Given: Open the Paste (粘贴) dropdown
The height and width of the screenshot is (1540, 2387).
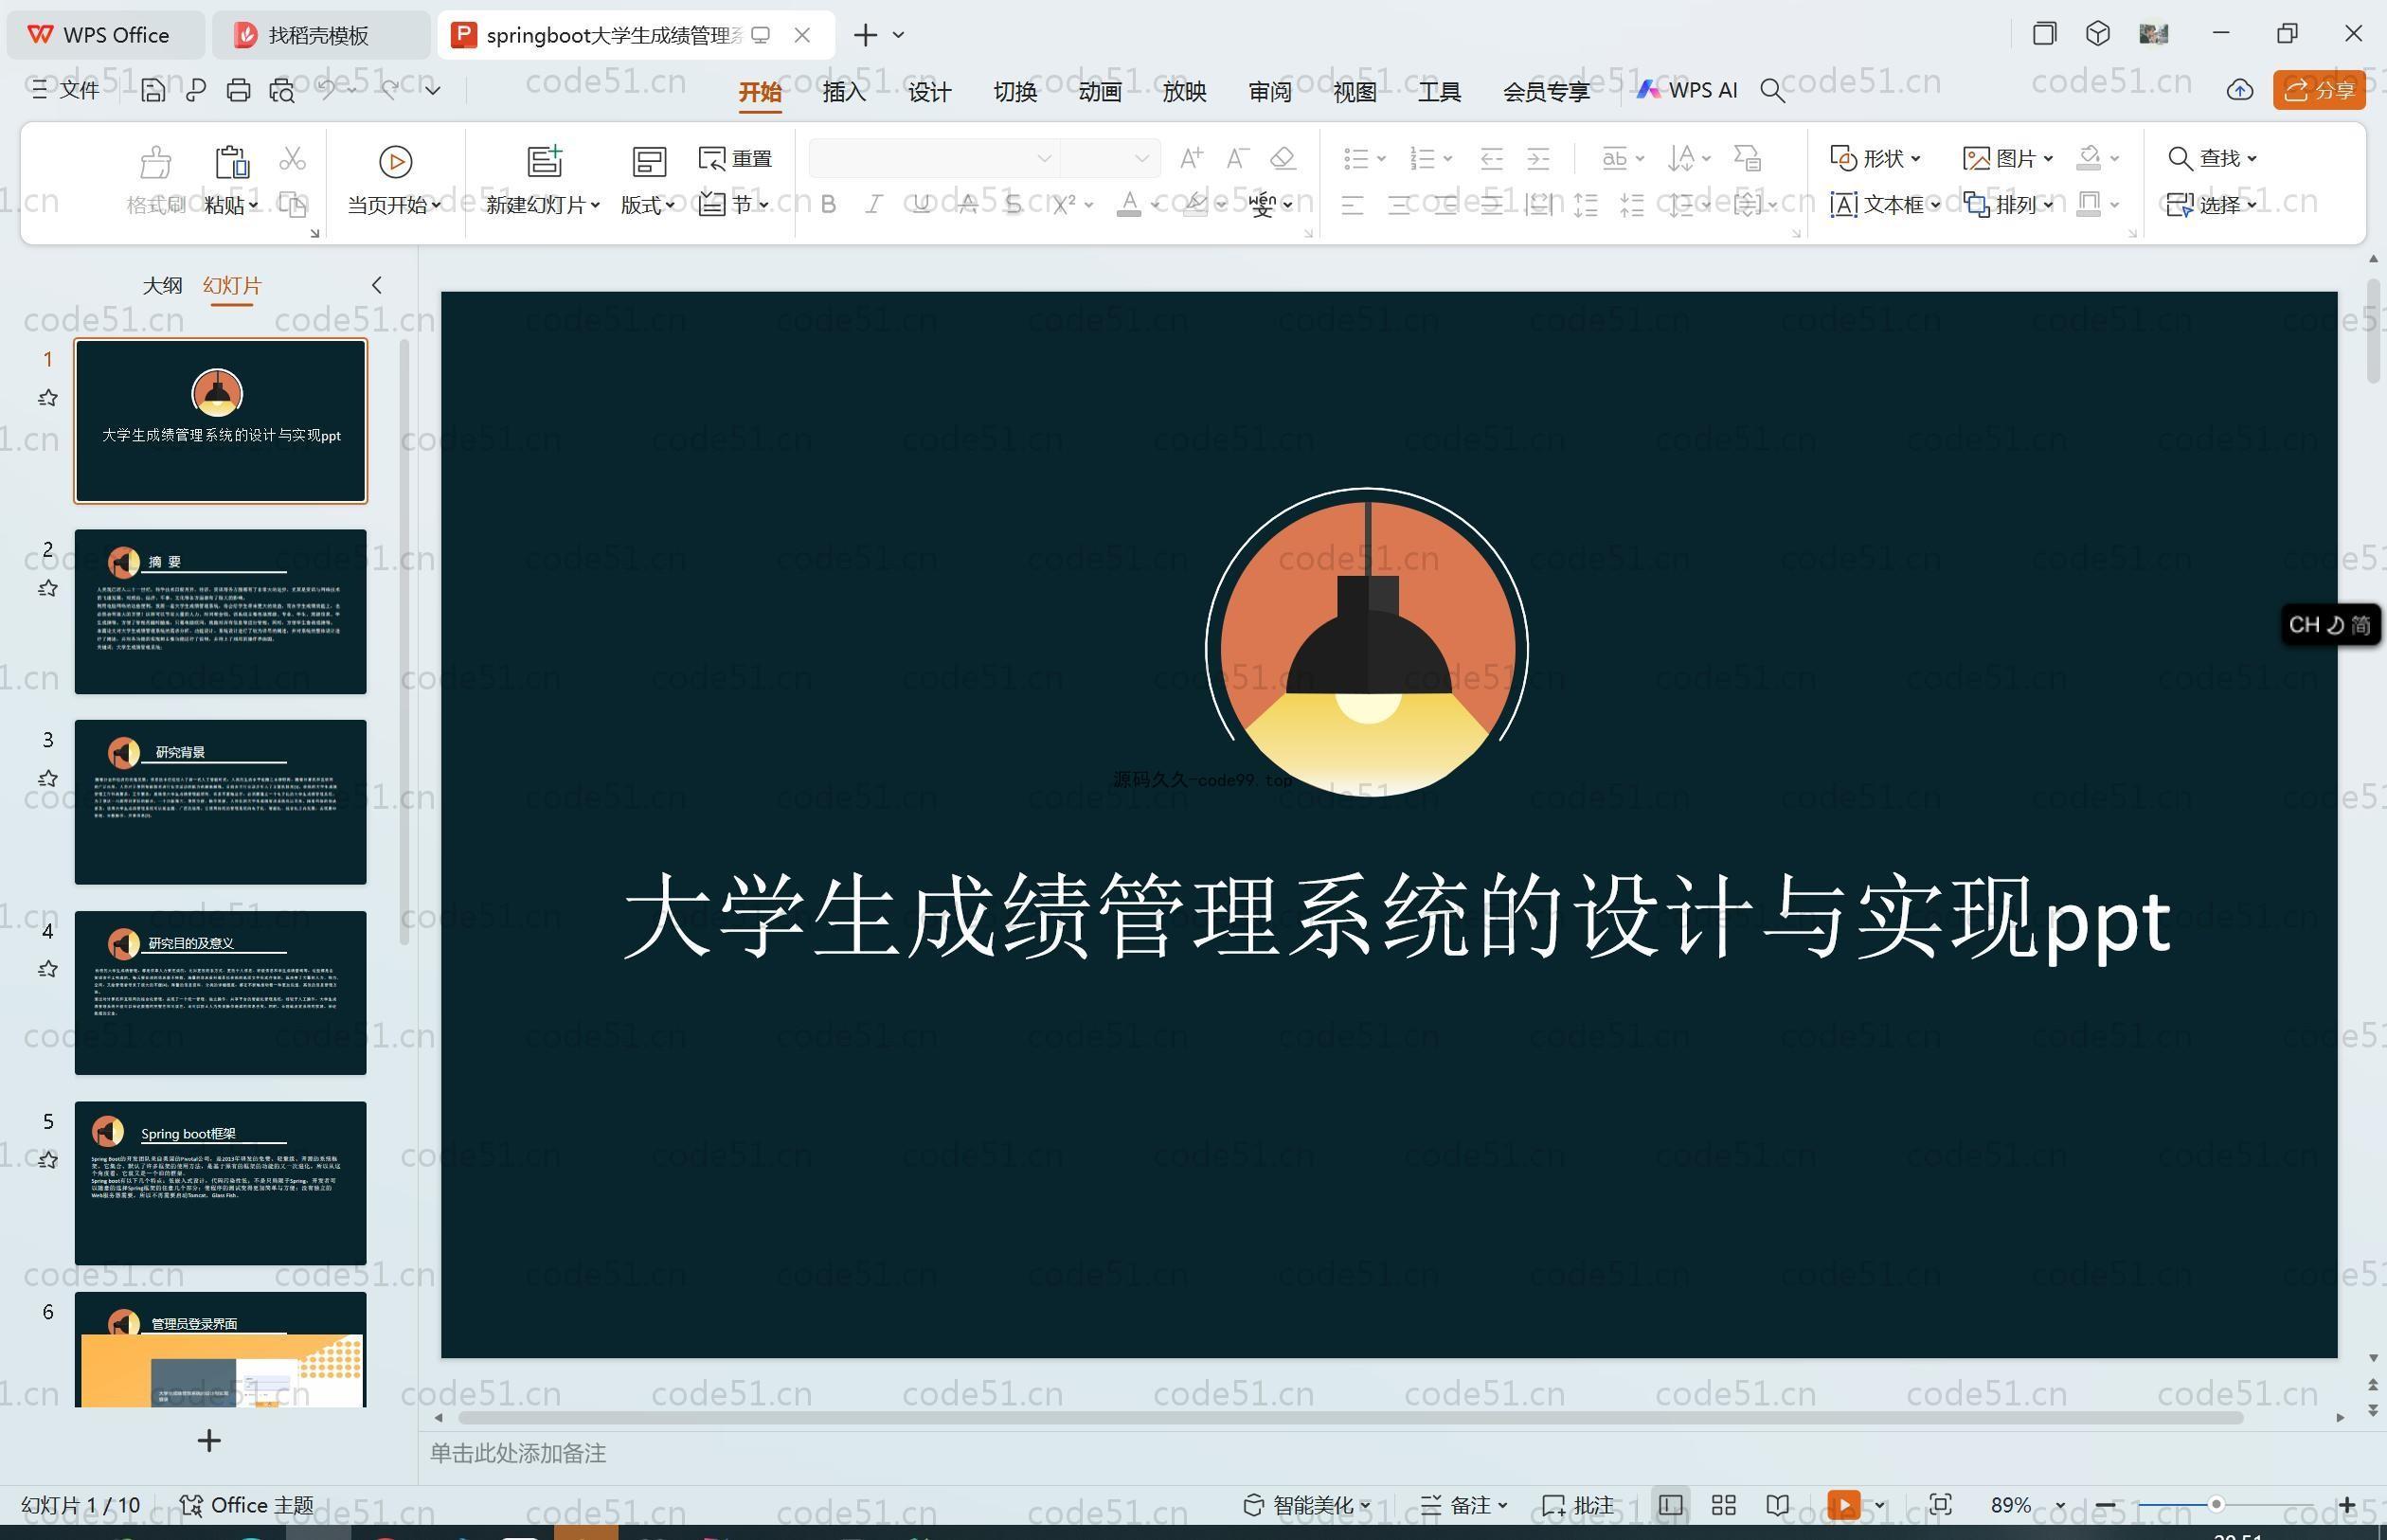Looking at the screenshot, I should pyautogui.click(x=231, y=205).
